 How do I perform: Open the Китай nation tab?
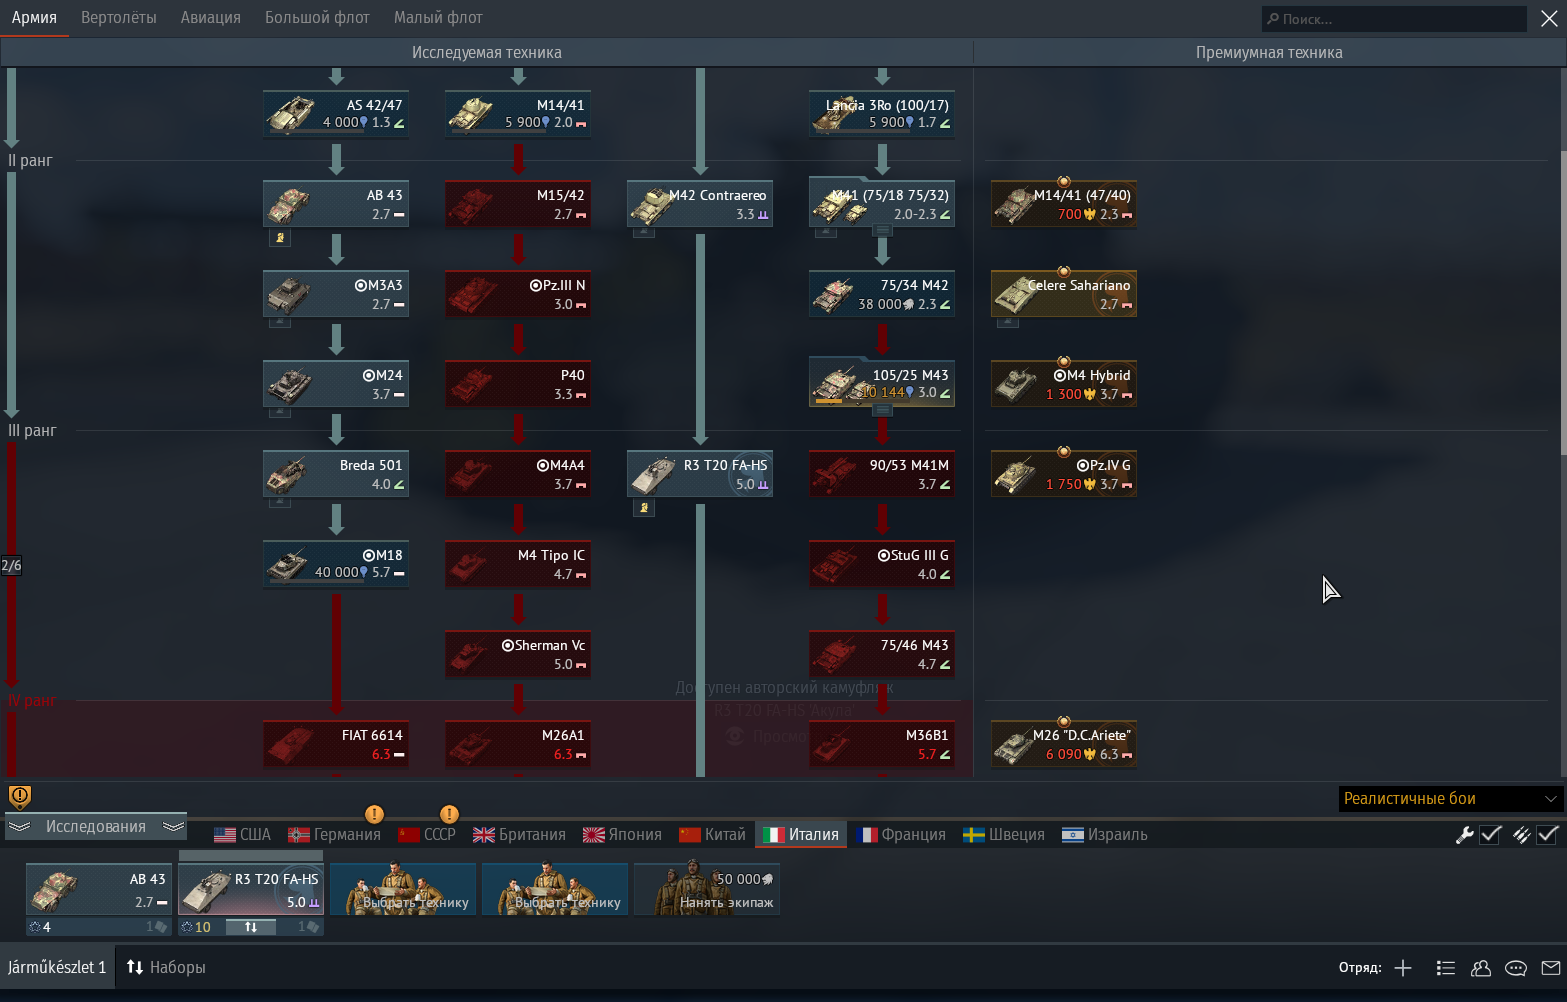point(712,835)
